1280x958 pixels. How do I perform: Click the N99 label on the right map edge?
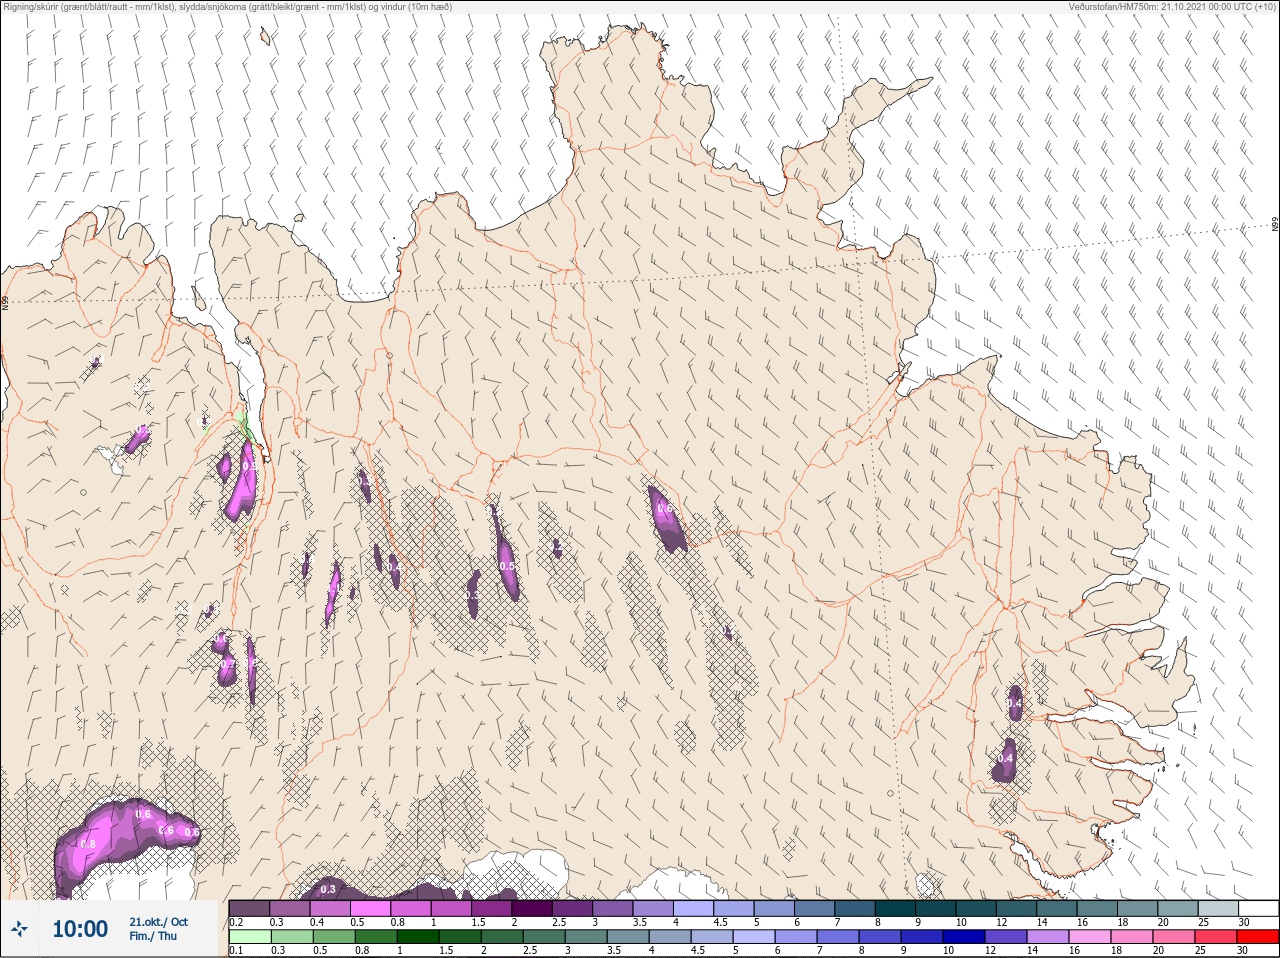point(1275,225)
